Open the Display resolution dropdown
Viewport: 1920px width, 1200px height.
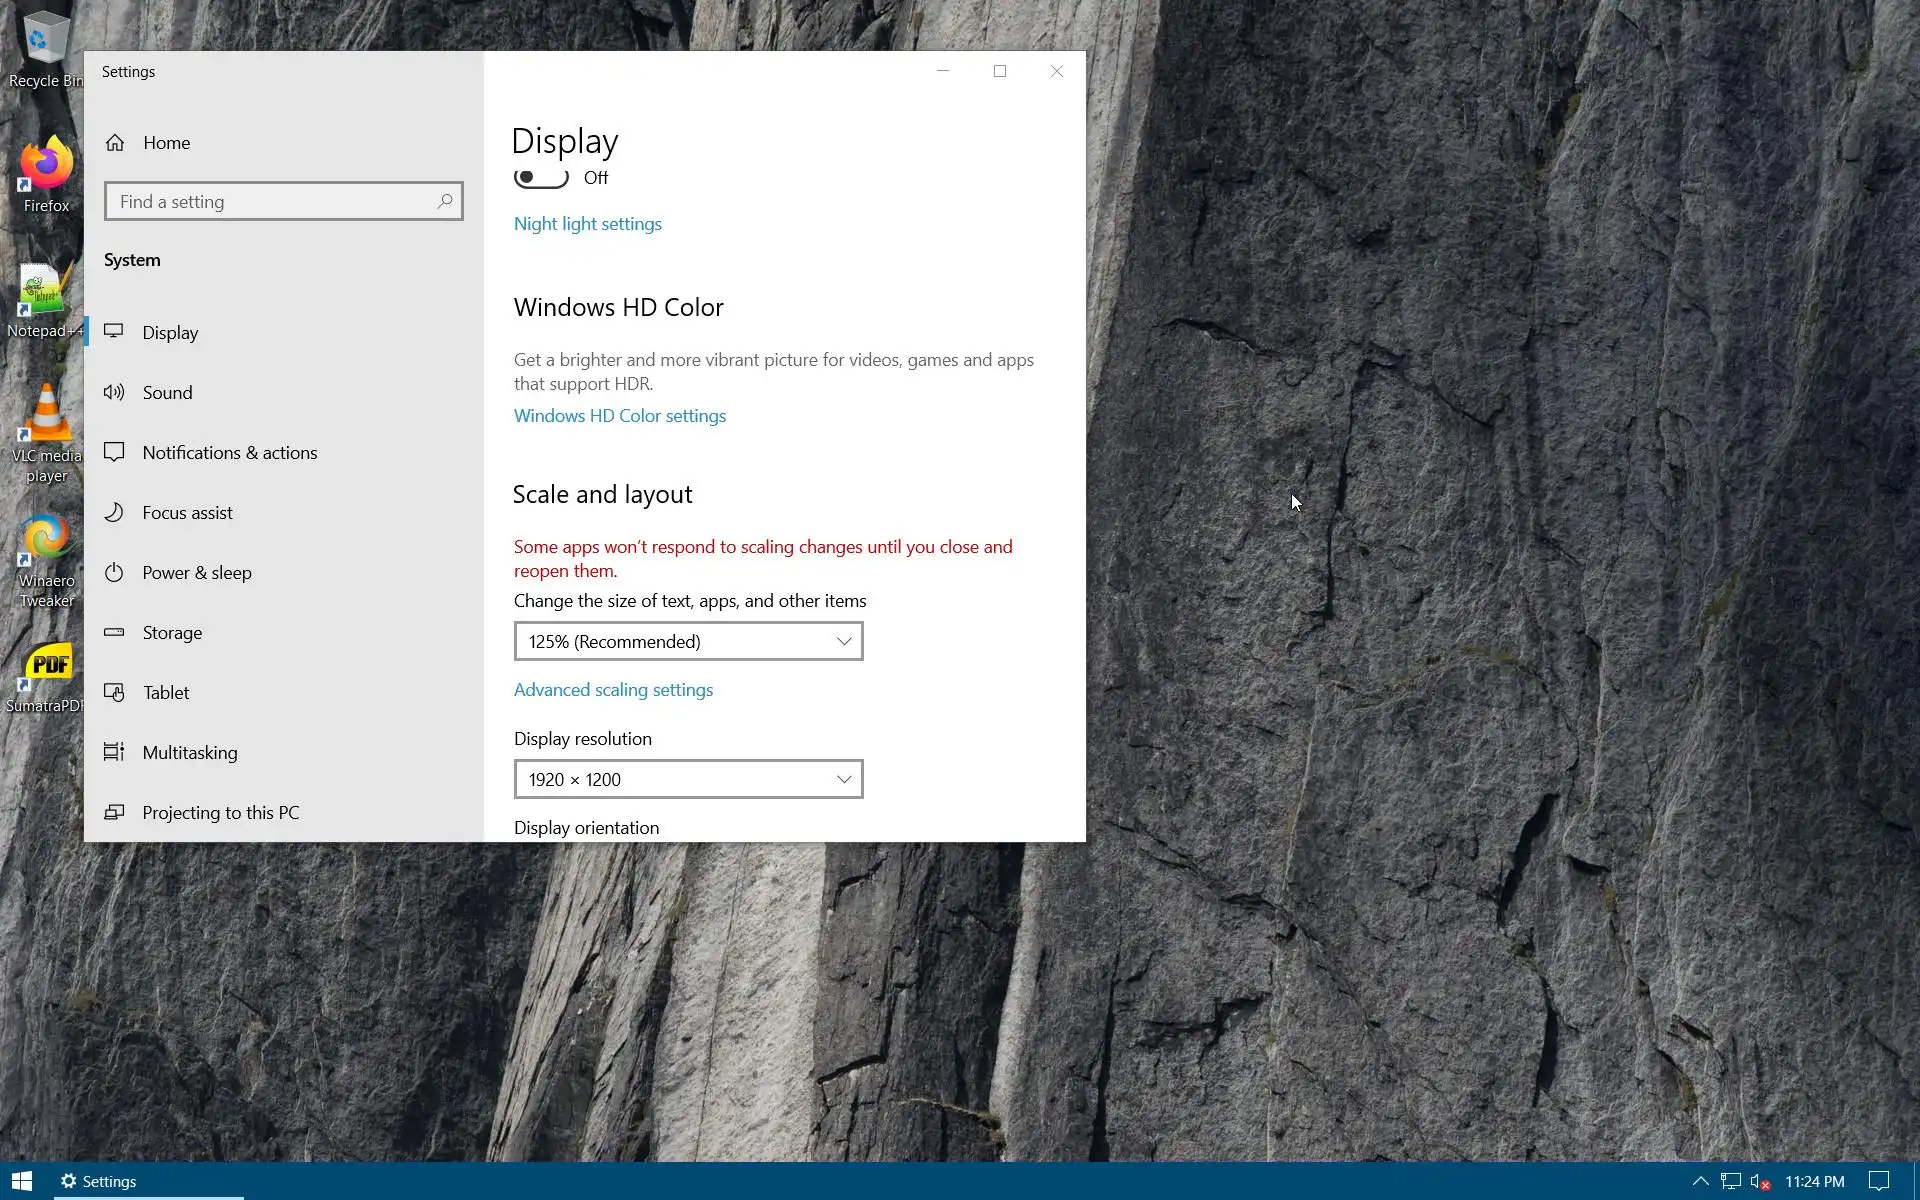[688, 779]
